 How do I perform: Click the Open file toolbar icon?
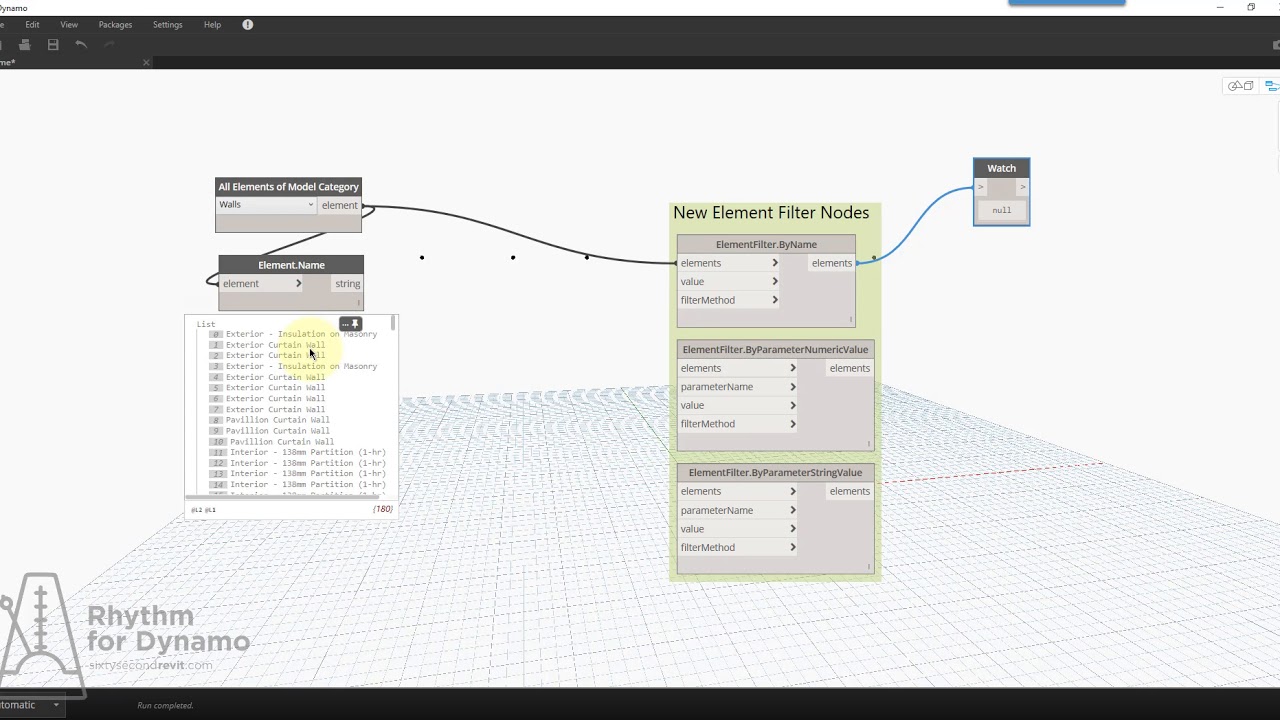point(25,45)
